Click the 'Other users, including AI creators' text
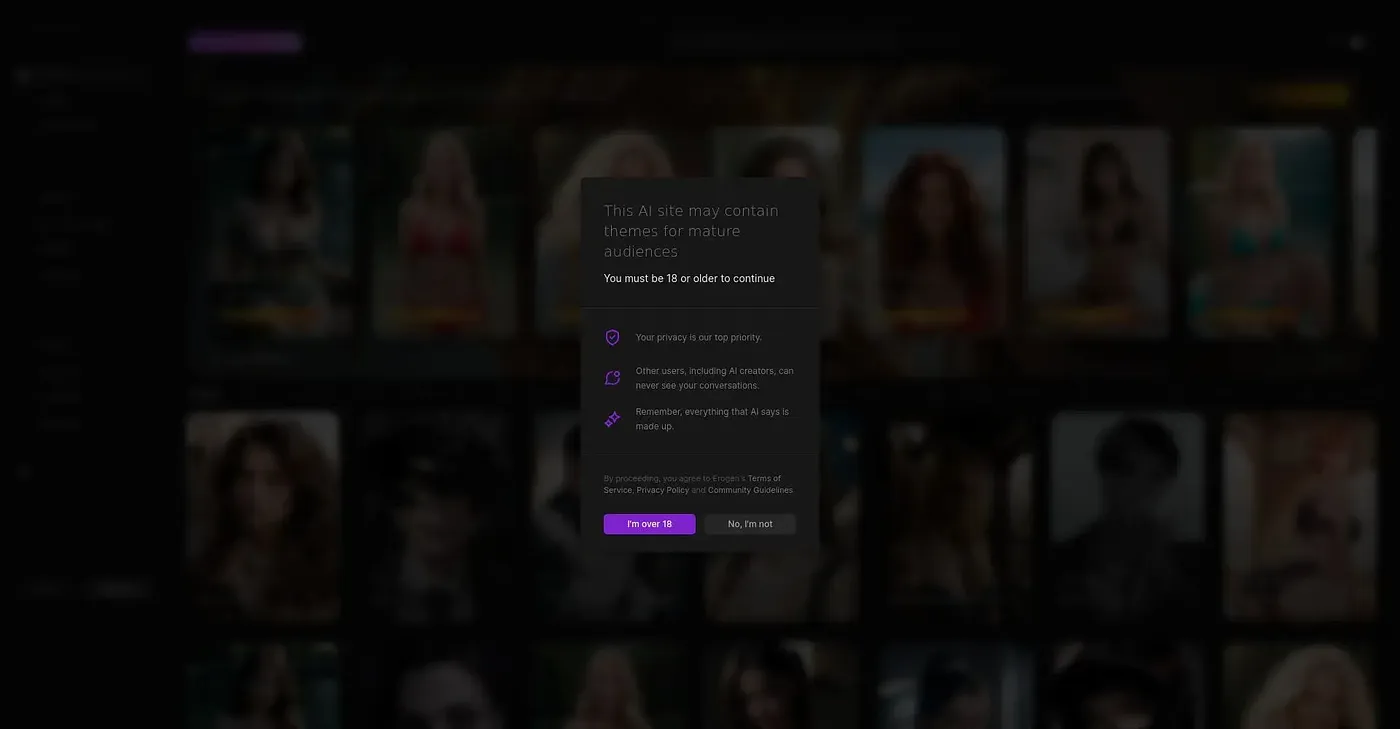 point(714,378)
